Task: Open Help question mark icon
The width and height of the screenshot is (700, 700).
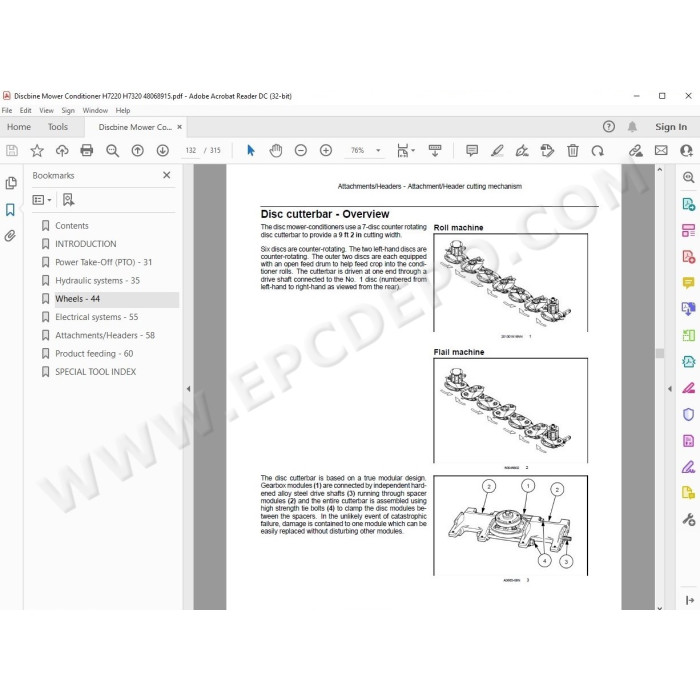Action: point(608,127)
